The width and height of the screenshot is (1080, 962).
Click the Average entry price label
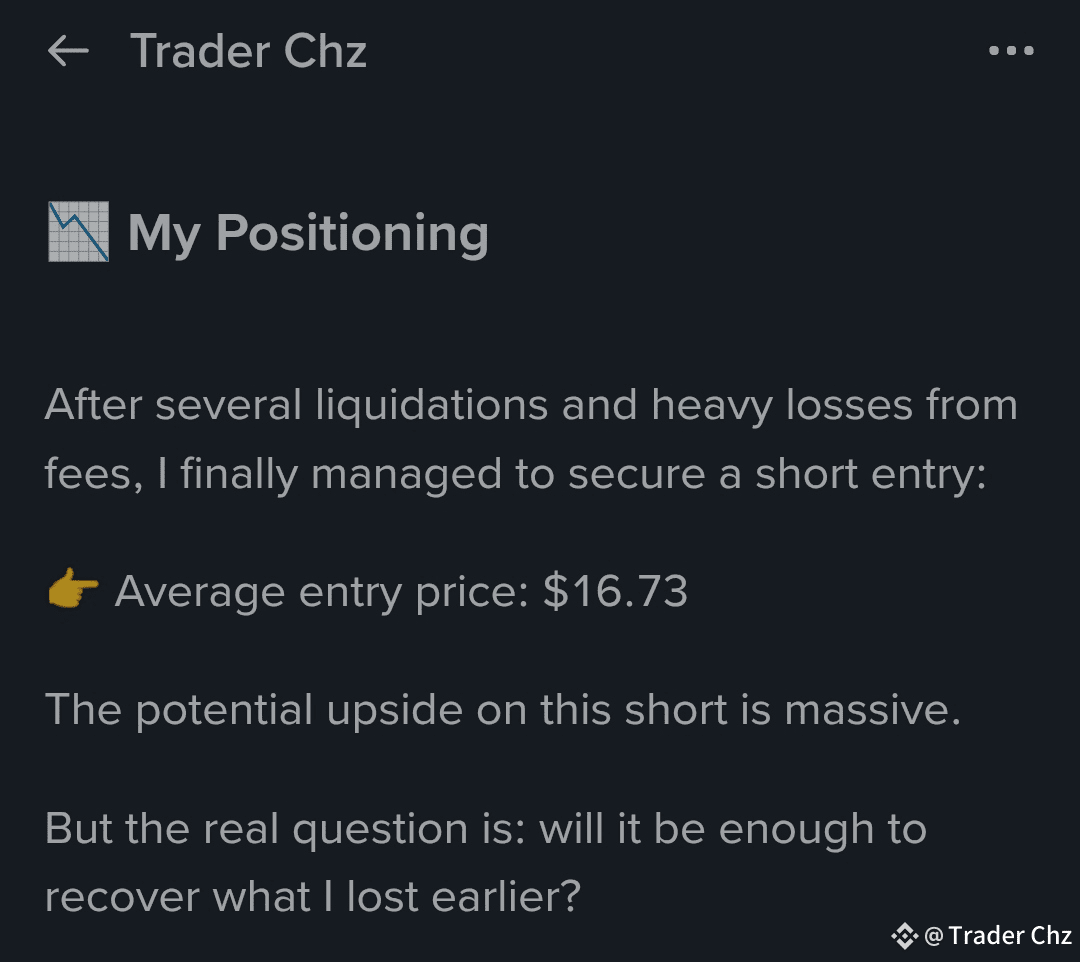[321, 592]
